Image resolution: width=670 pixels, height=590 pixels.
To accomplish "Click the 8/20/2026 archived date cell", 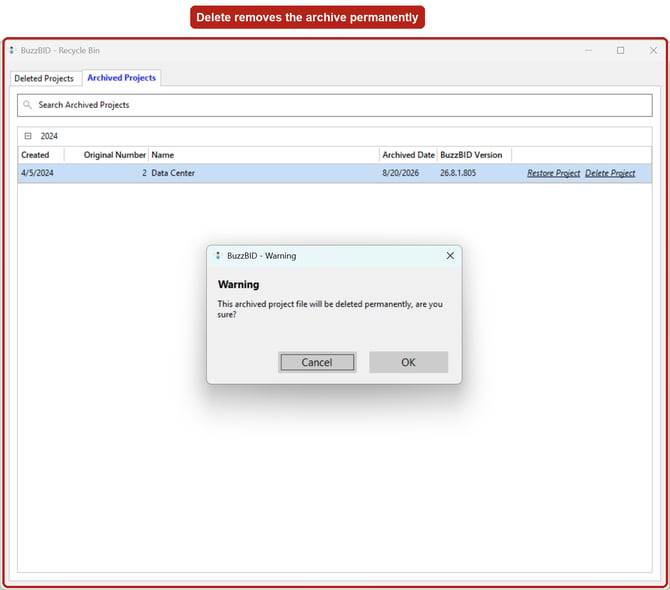I will coord(400,173).
